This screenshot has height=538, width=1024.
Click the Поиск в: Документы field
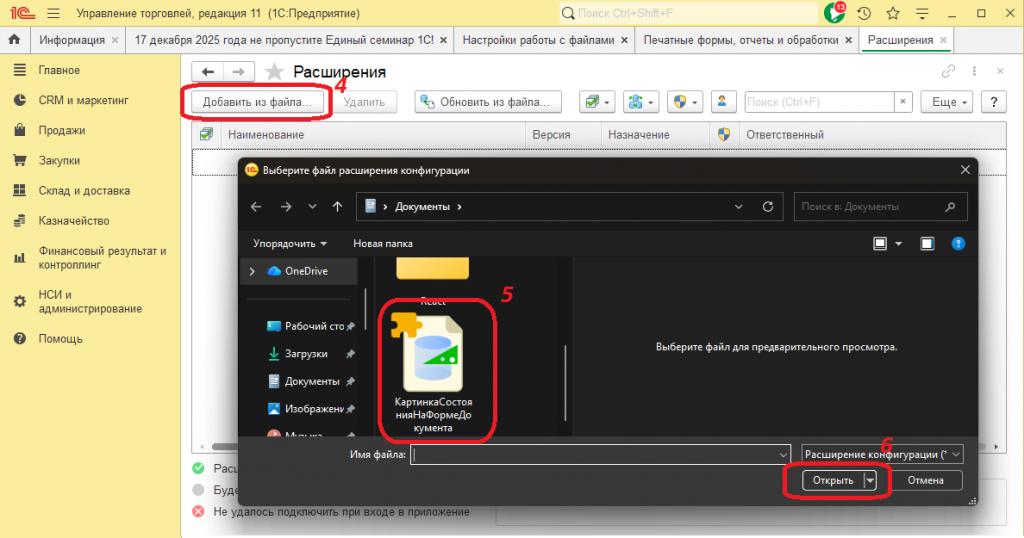click(880, 206)
